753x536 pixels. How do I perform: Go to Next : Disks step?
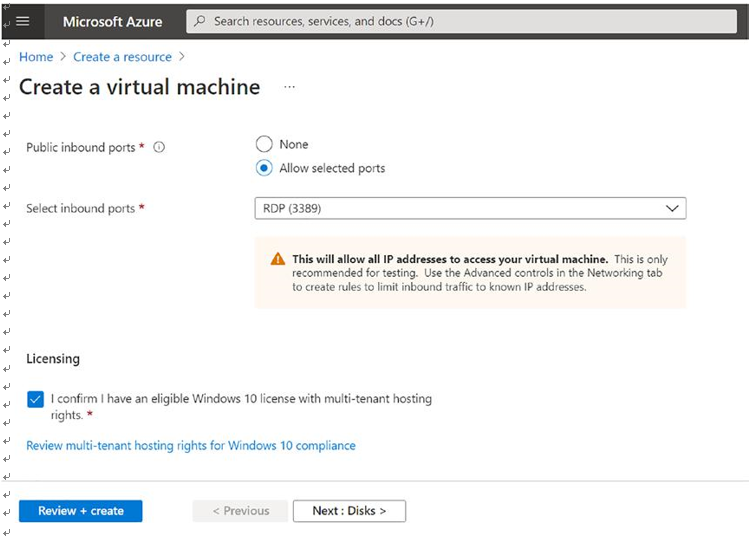[349, 511]
